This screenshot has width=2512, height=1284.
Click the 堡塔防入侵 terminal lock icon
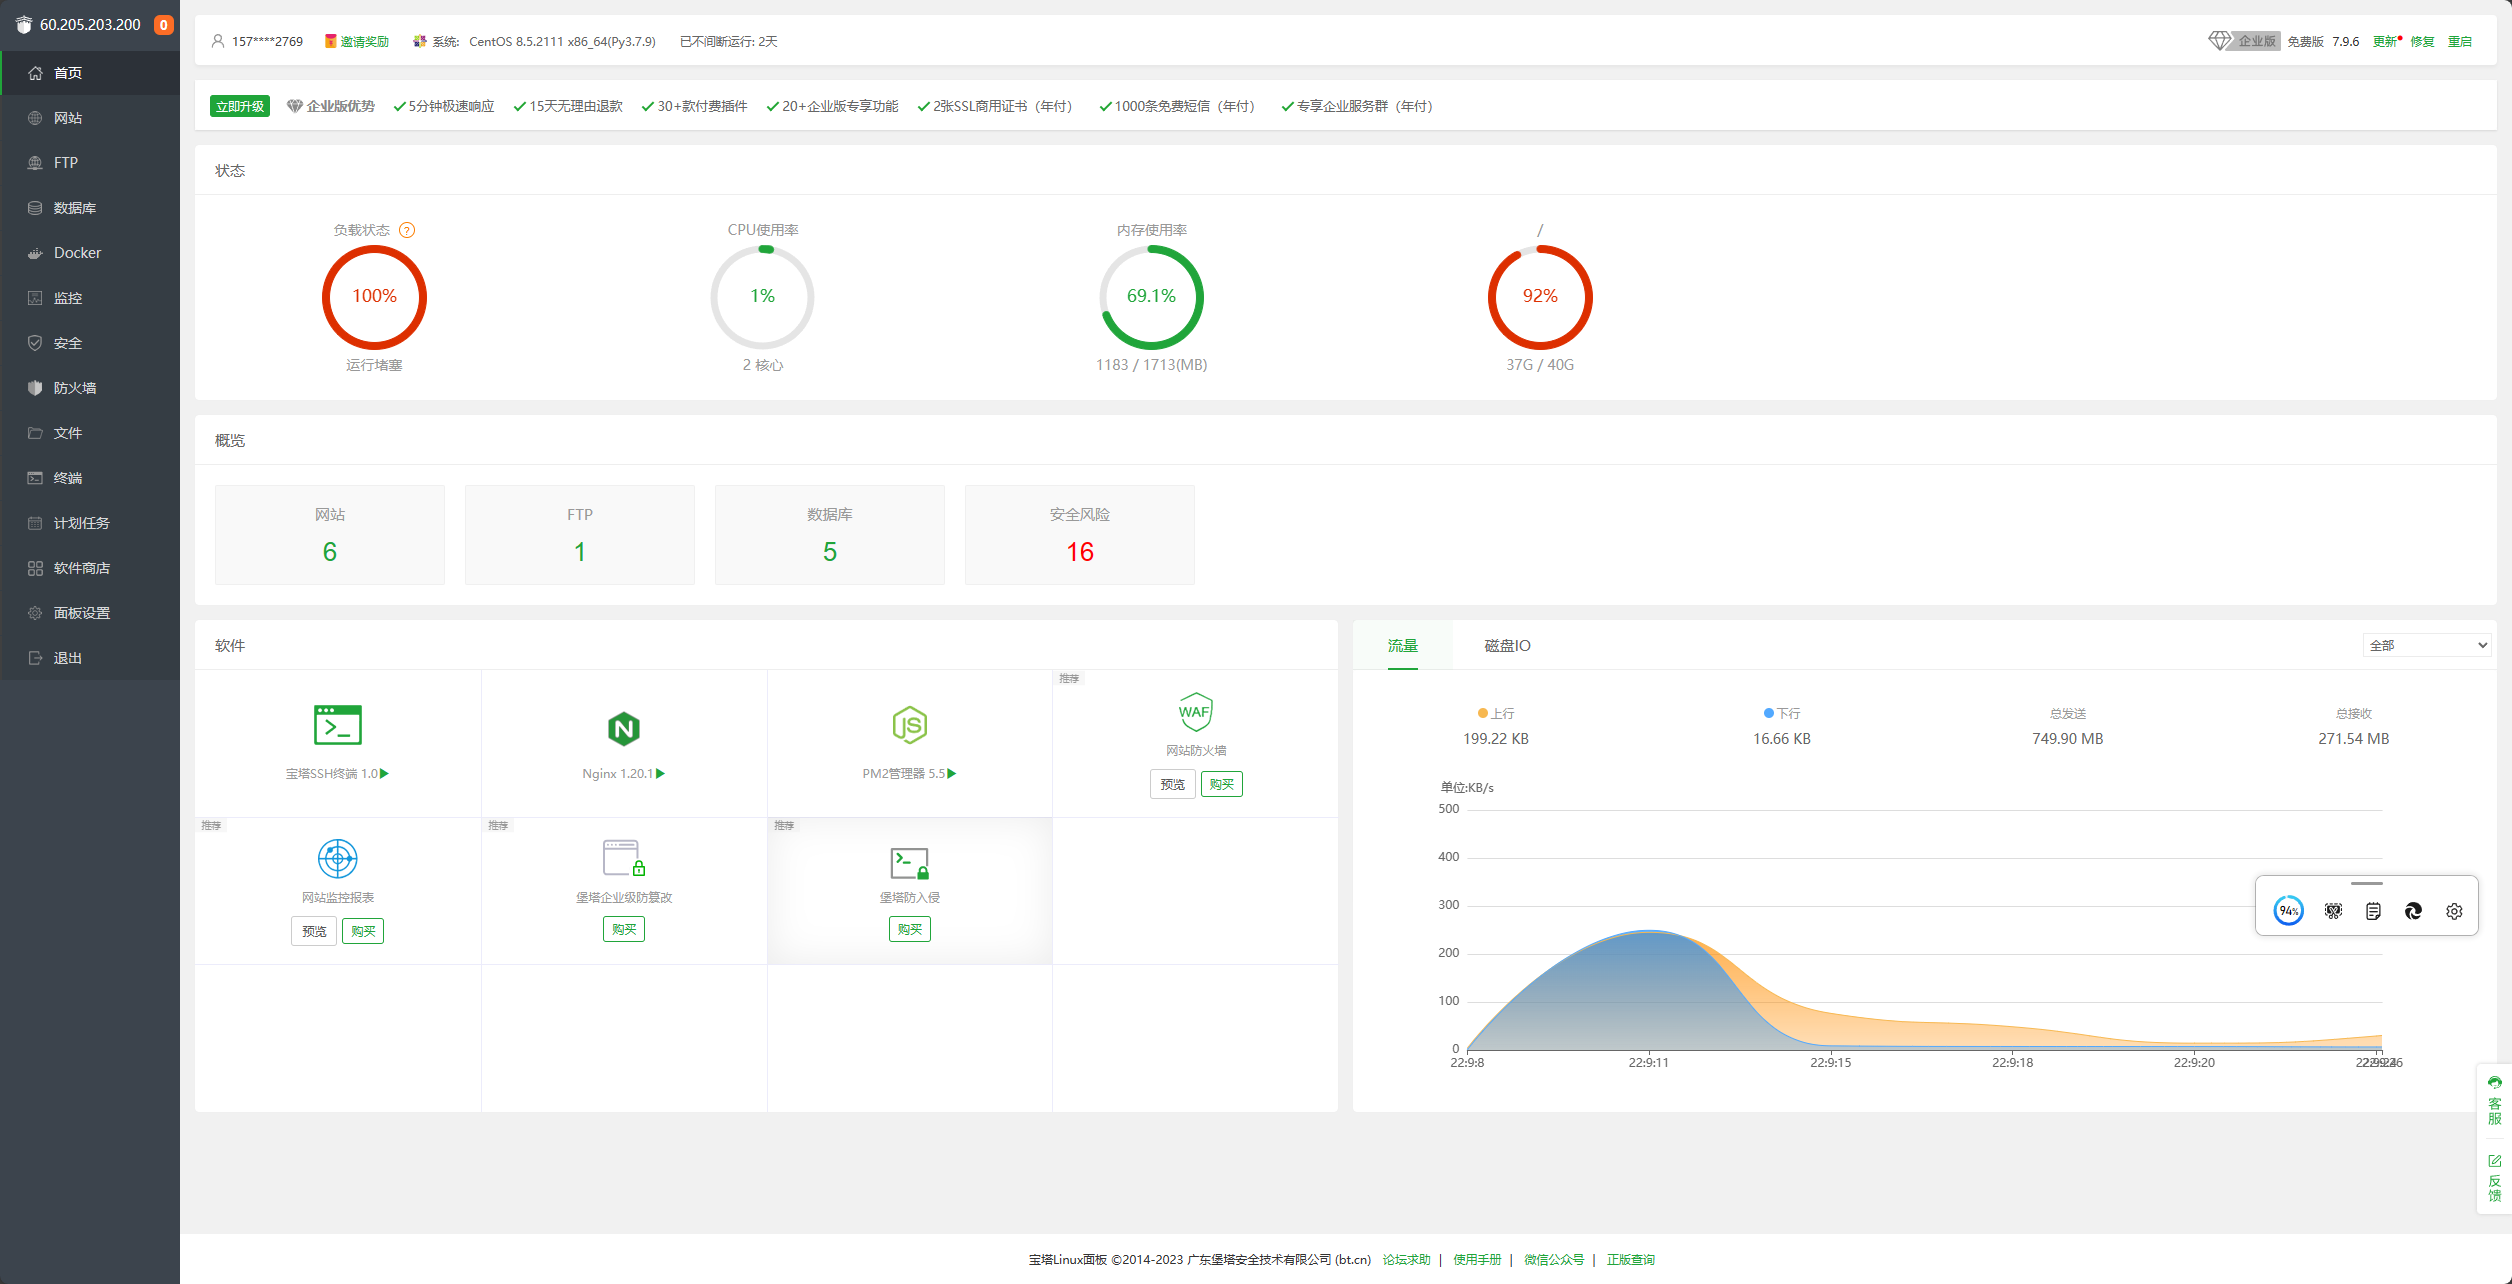point(910,863)
